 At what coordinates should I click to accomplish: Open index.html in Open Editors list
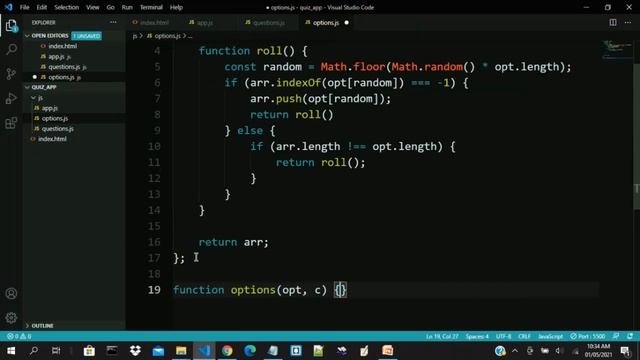[x=62, y=46]
